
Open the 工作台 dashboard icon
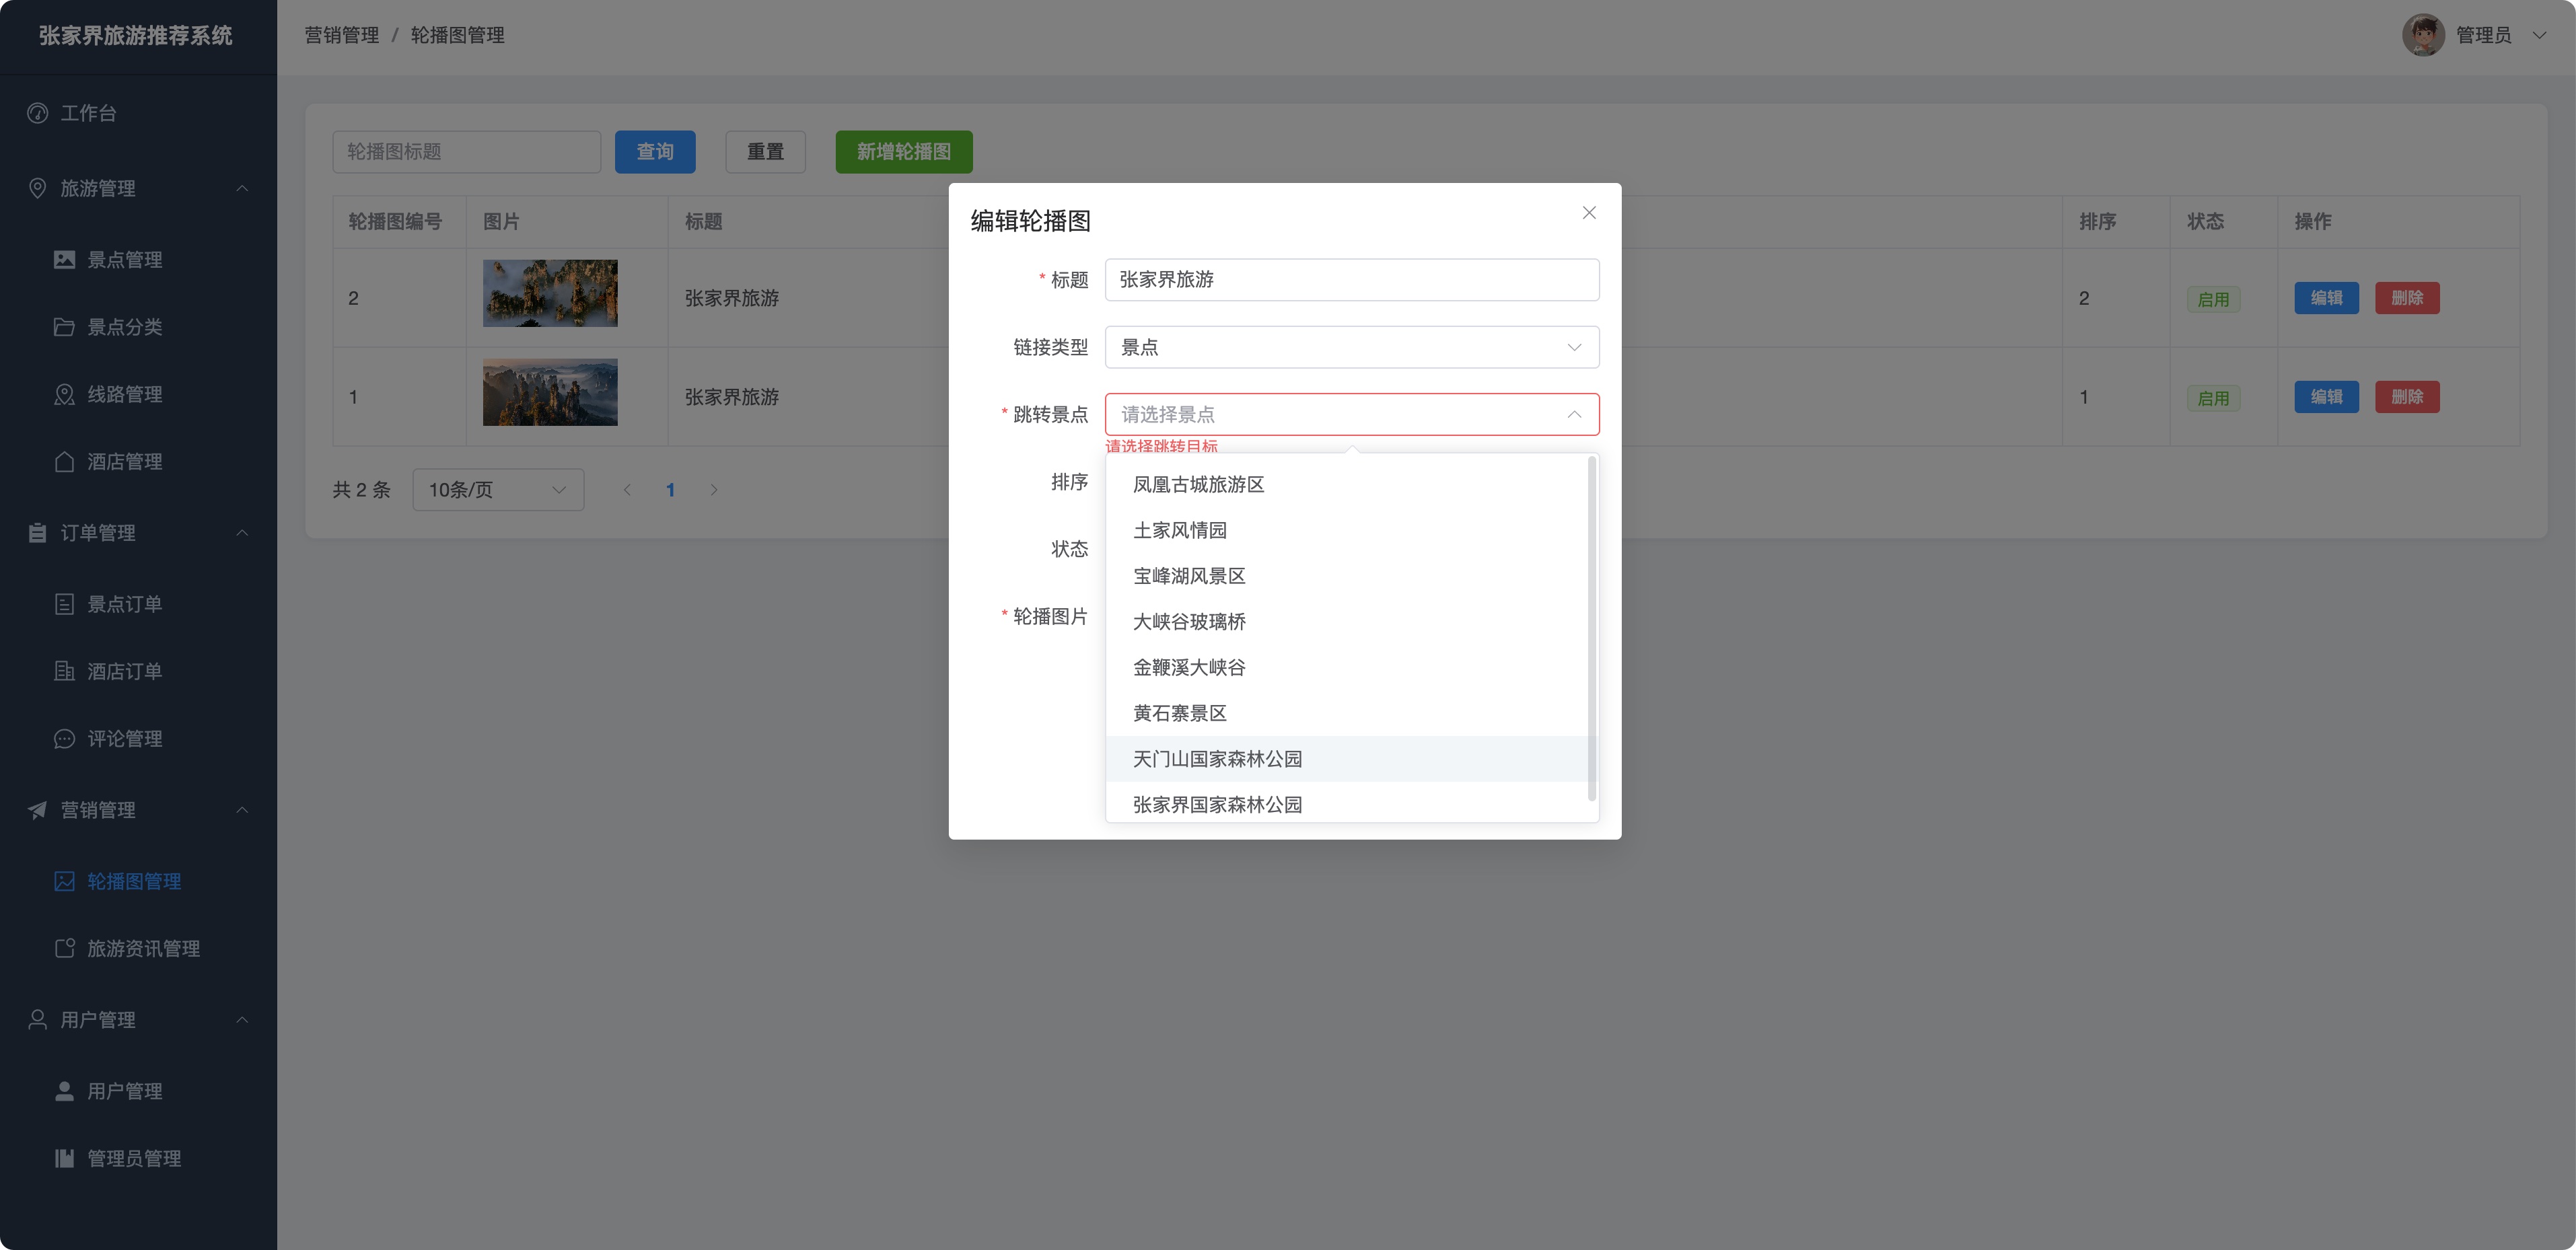[37, 113]
